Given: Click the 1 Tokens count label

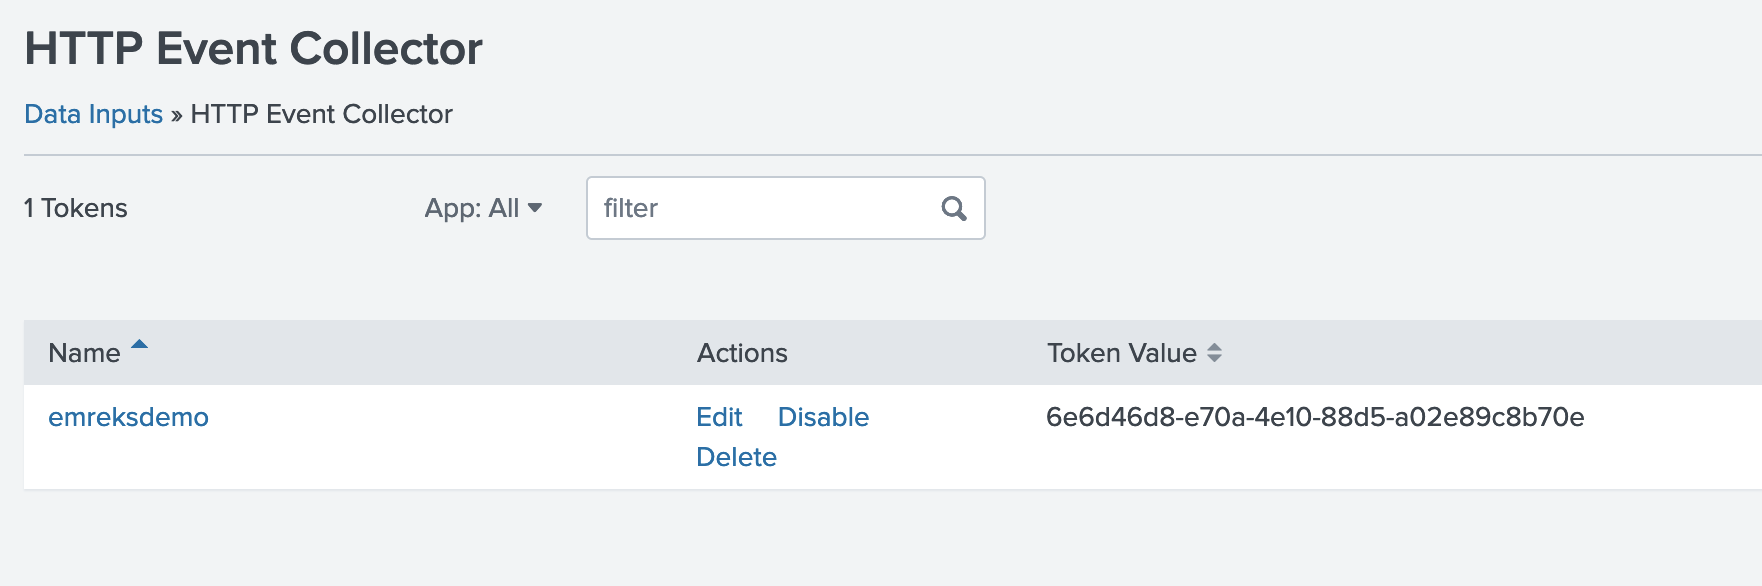Looking at the screenshot, I should click(x=75, y=208).
